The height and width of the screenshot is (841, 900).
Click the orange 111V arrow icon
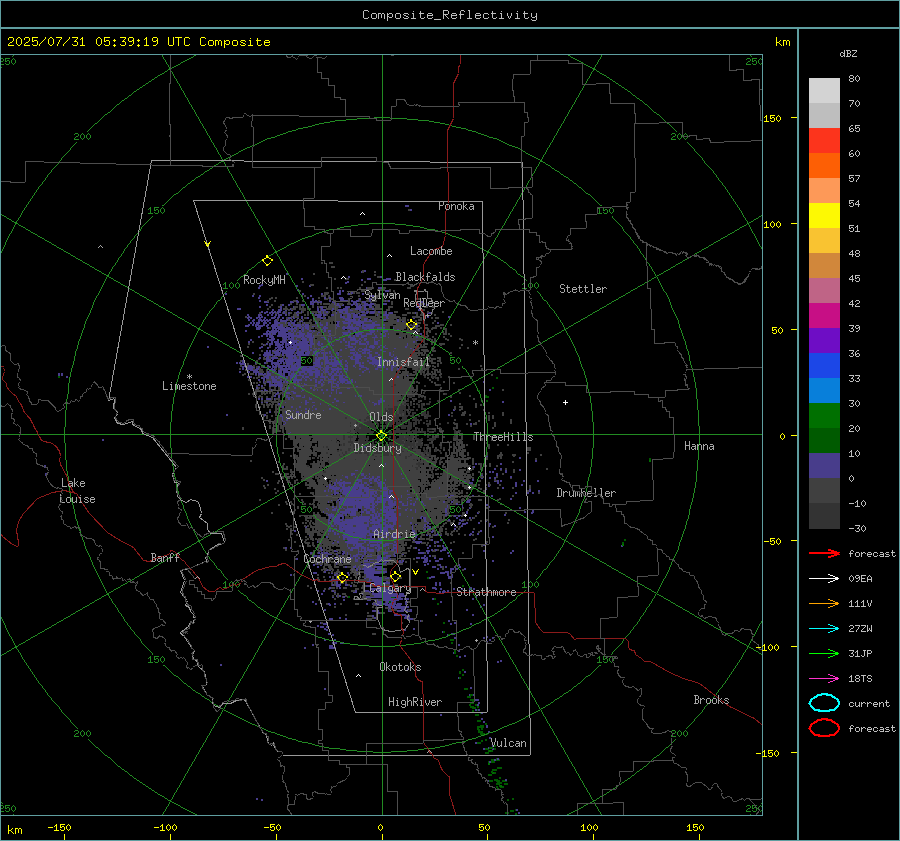[824, 603]
